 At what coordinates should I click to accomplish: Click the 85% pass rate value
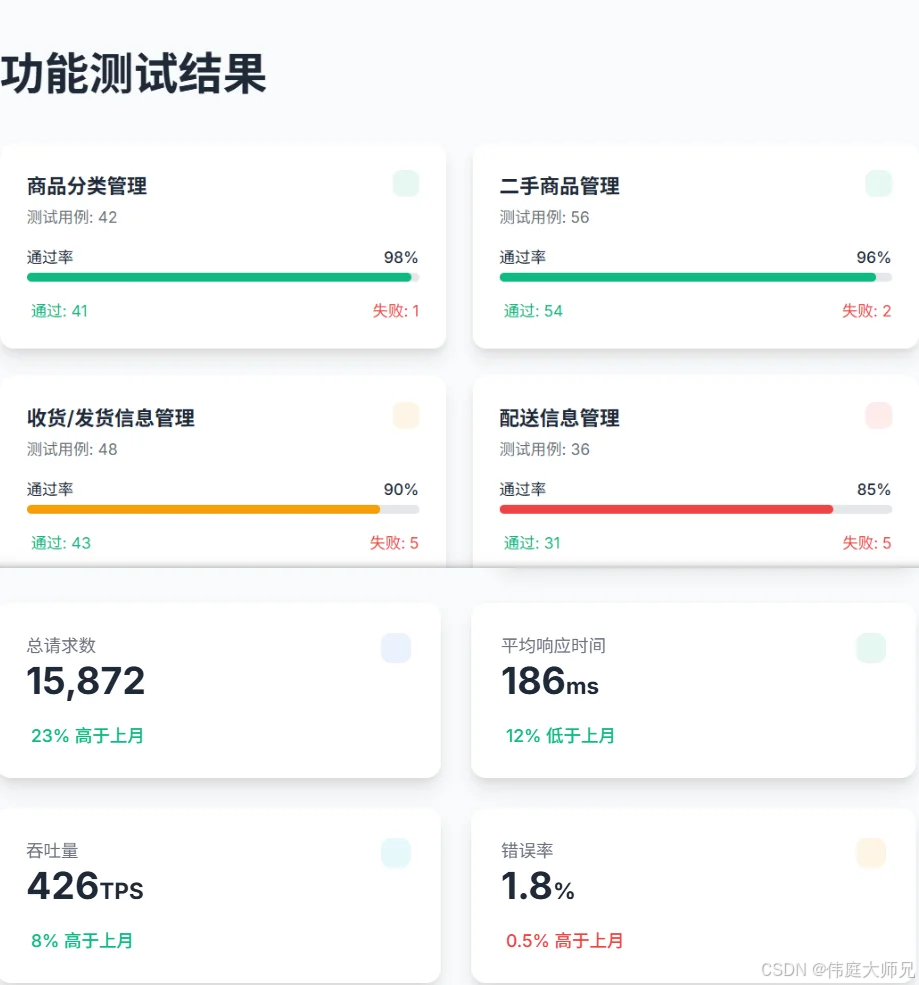click(x=874, y=489)
